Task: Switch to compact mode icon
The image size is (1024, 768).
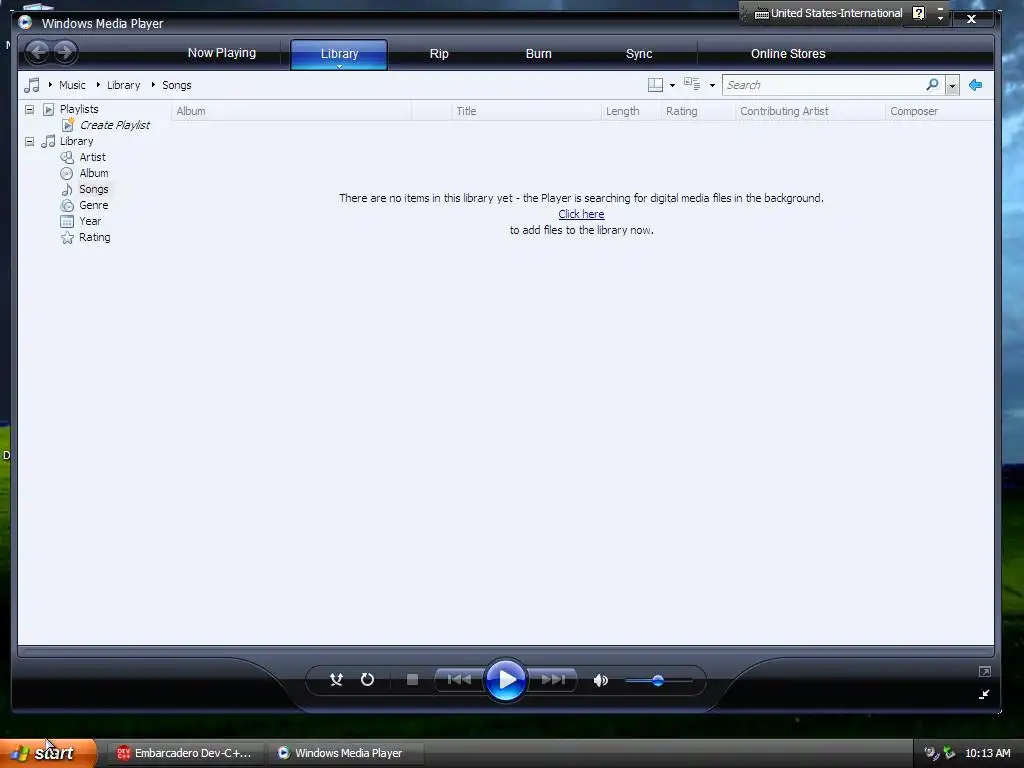Action: pyautogui.click(x=984, y=694)
